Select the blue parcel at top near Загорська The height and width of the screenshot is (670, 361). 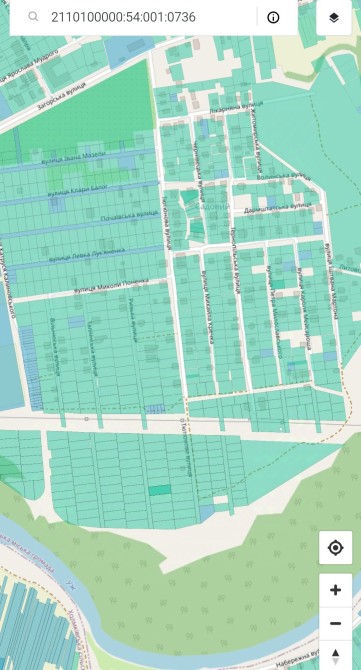pos(128,50)
